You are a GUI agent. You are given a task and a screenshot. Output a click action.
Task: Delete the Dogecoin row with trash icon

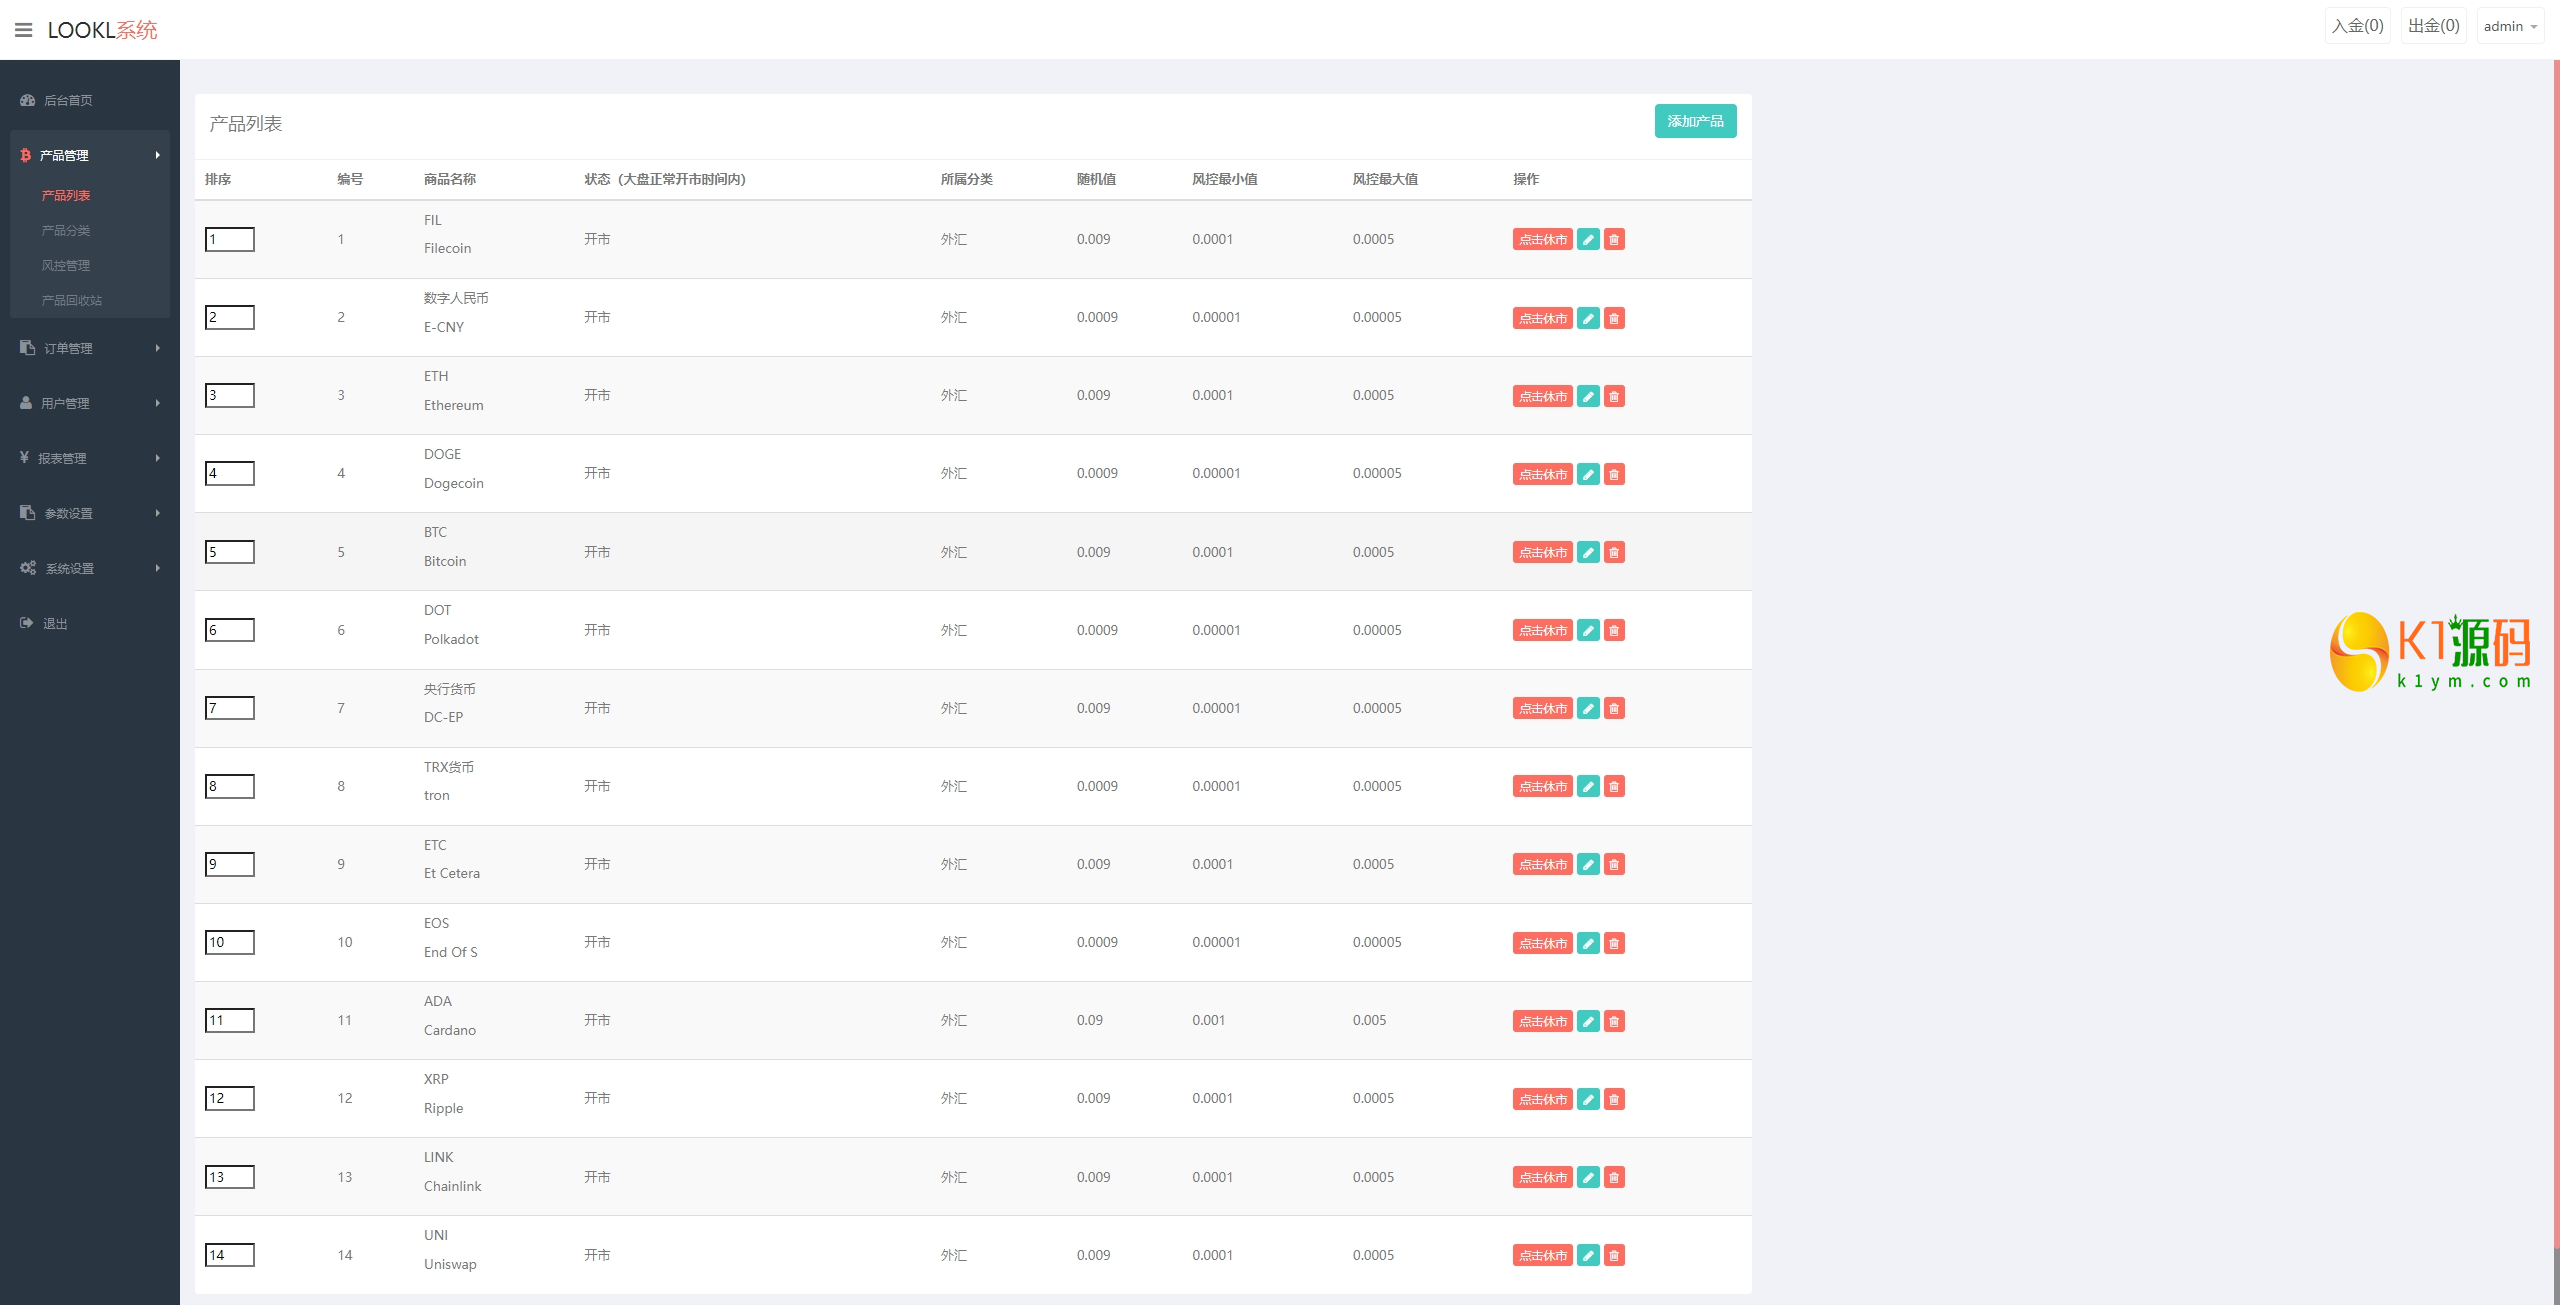click(1614, 474)
